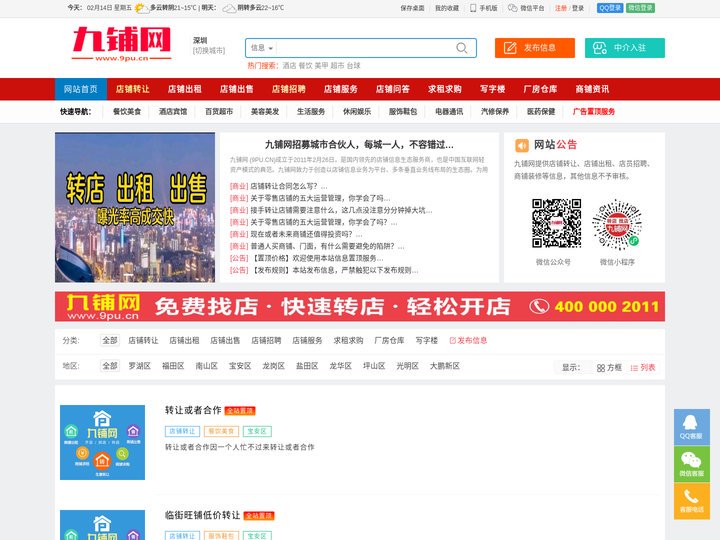Viewport: 720px width, 540px height.
Task: Click 酒店宾馆 in quick navigation
Action: click(173, 112)
